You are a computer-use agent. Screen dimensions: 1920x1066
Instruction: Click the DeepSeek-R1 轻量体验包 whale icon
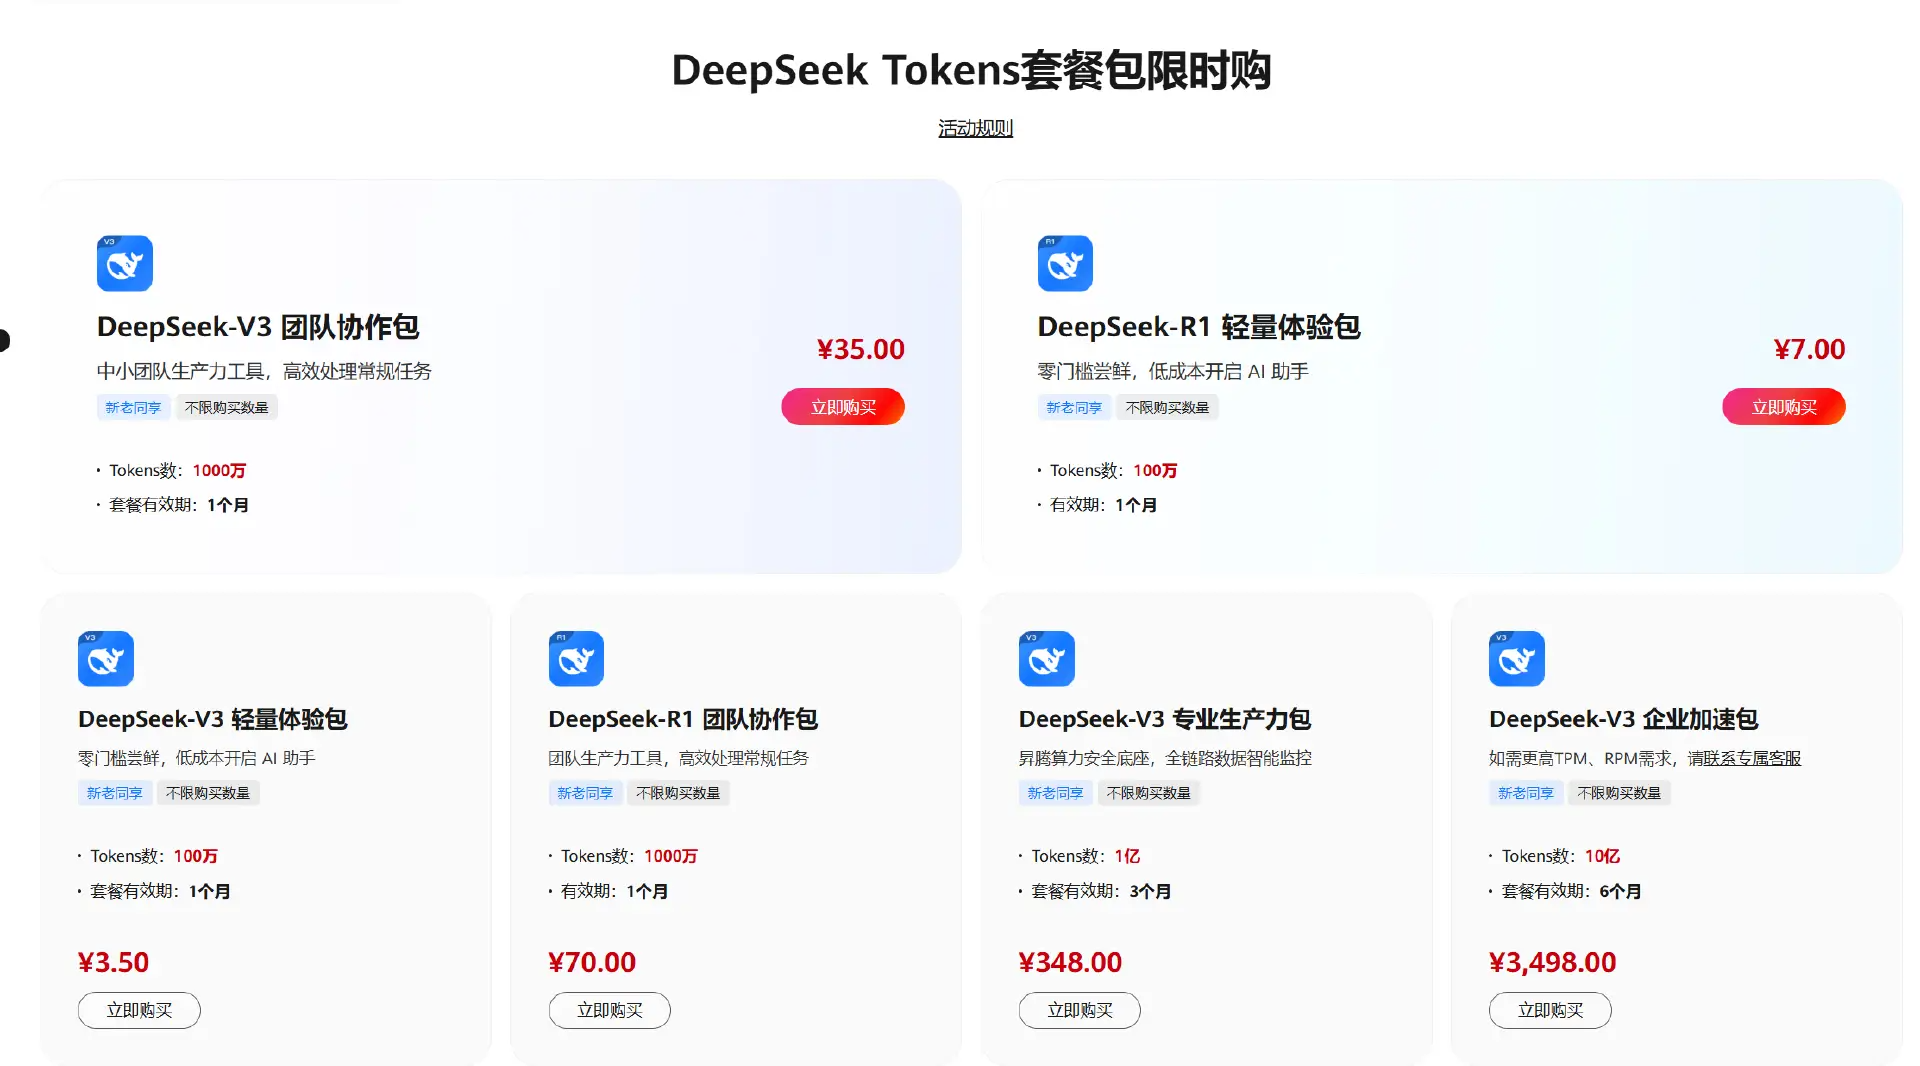pyautogui.click(x=1065, y=263)
